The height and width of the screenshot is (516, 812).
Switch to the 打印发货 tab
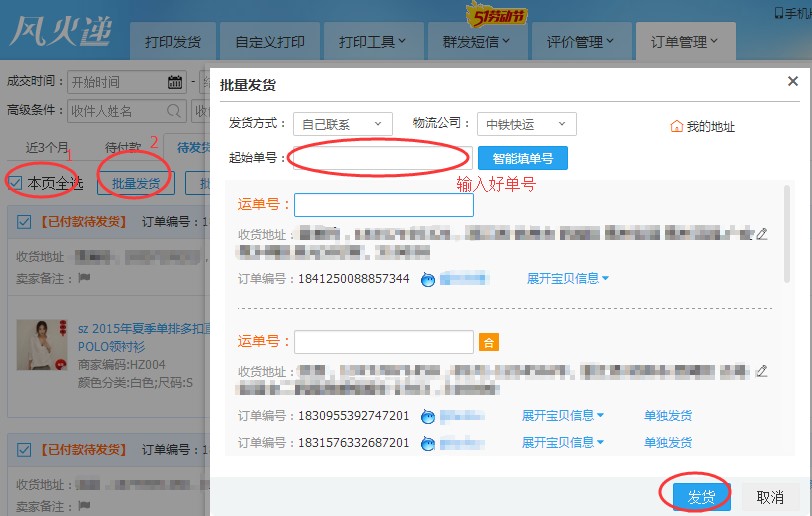click(x=172, y=41)
